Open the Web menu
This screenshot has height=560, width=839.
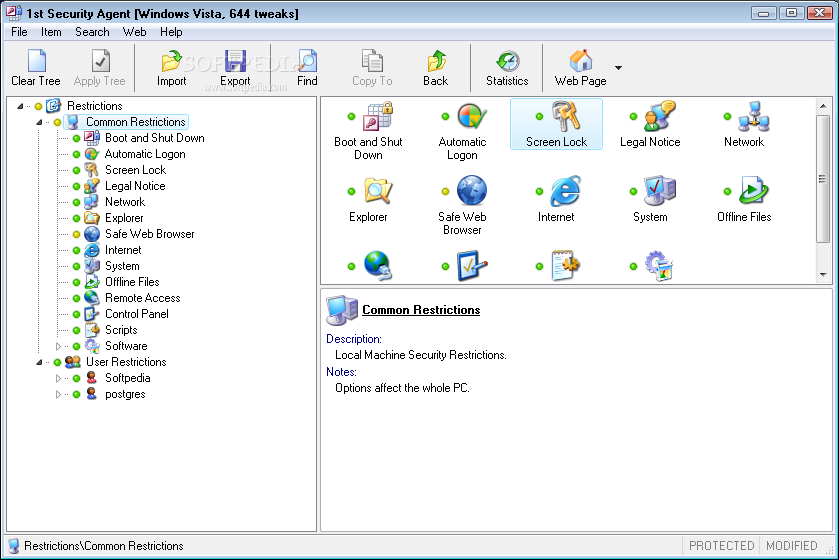point(134,32)
